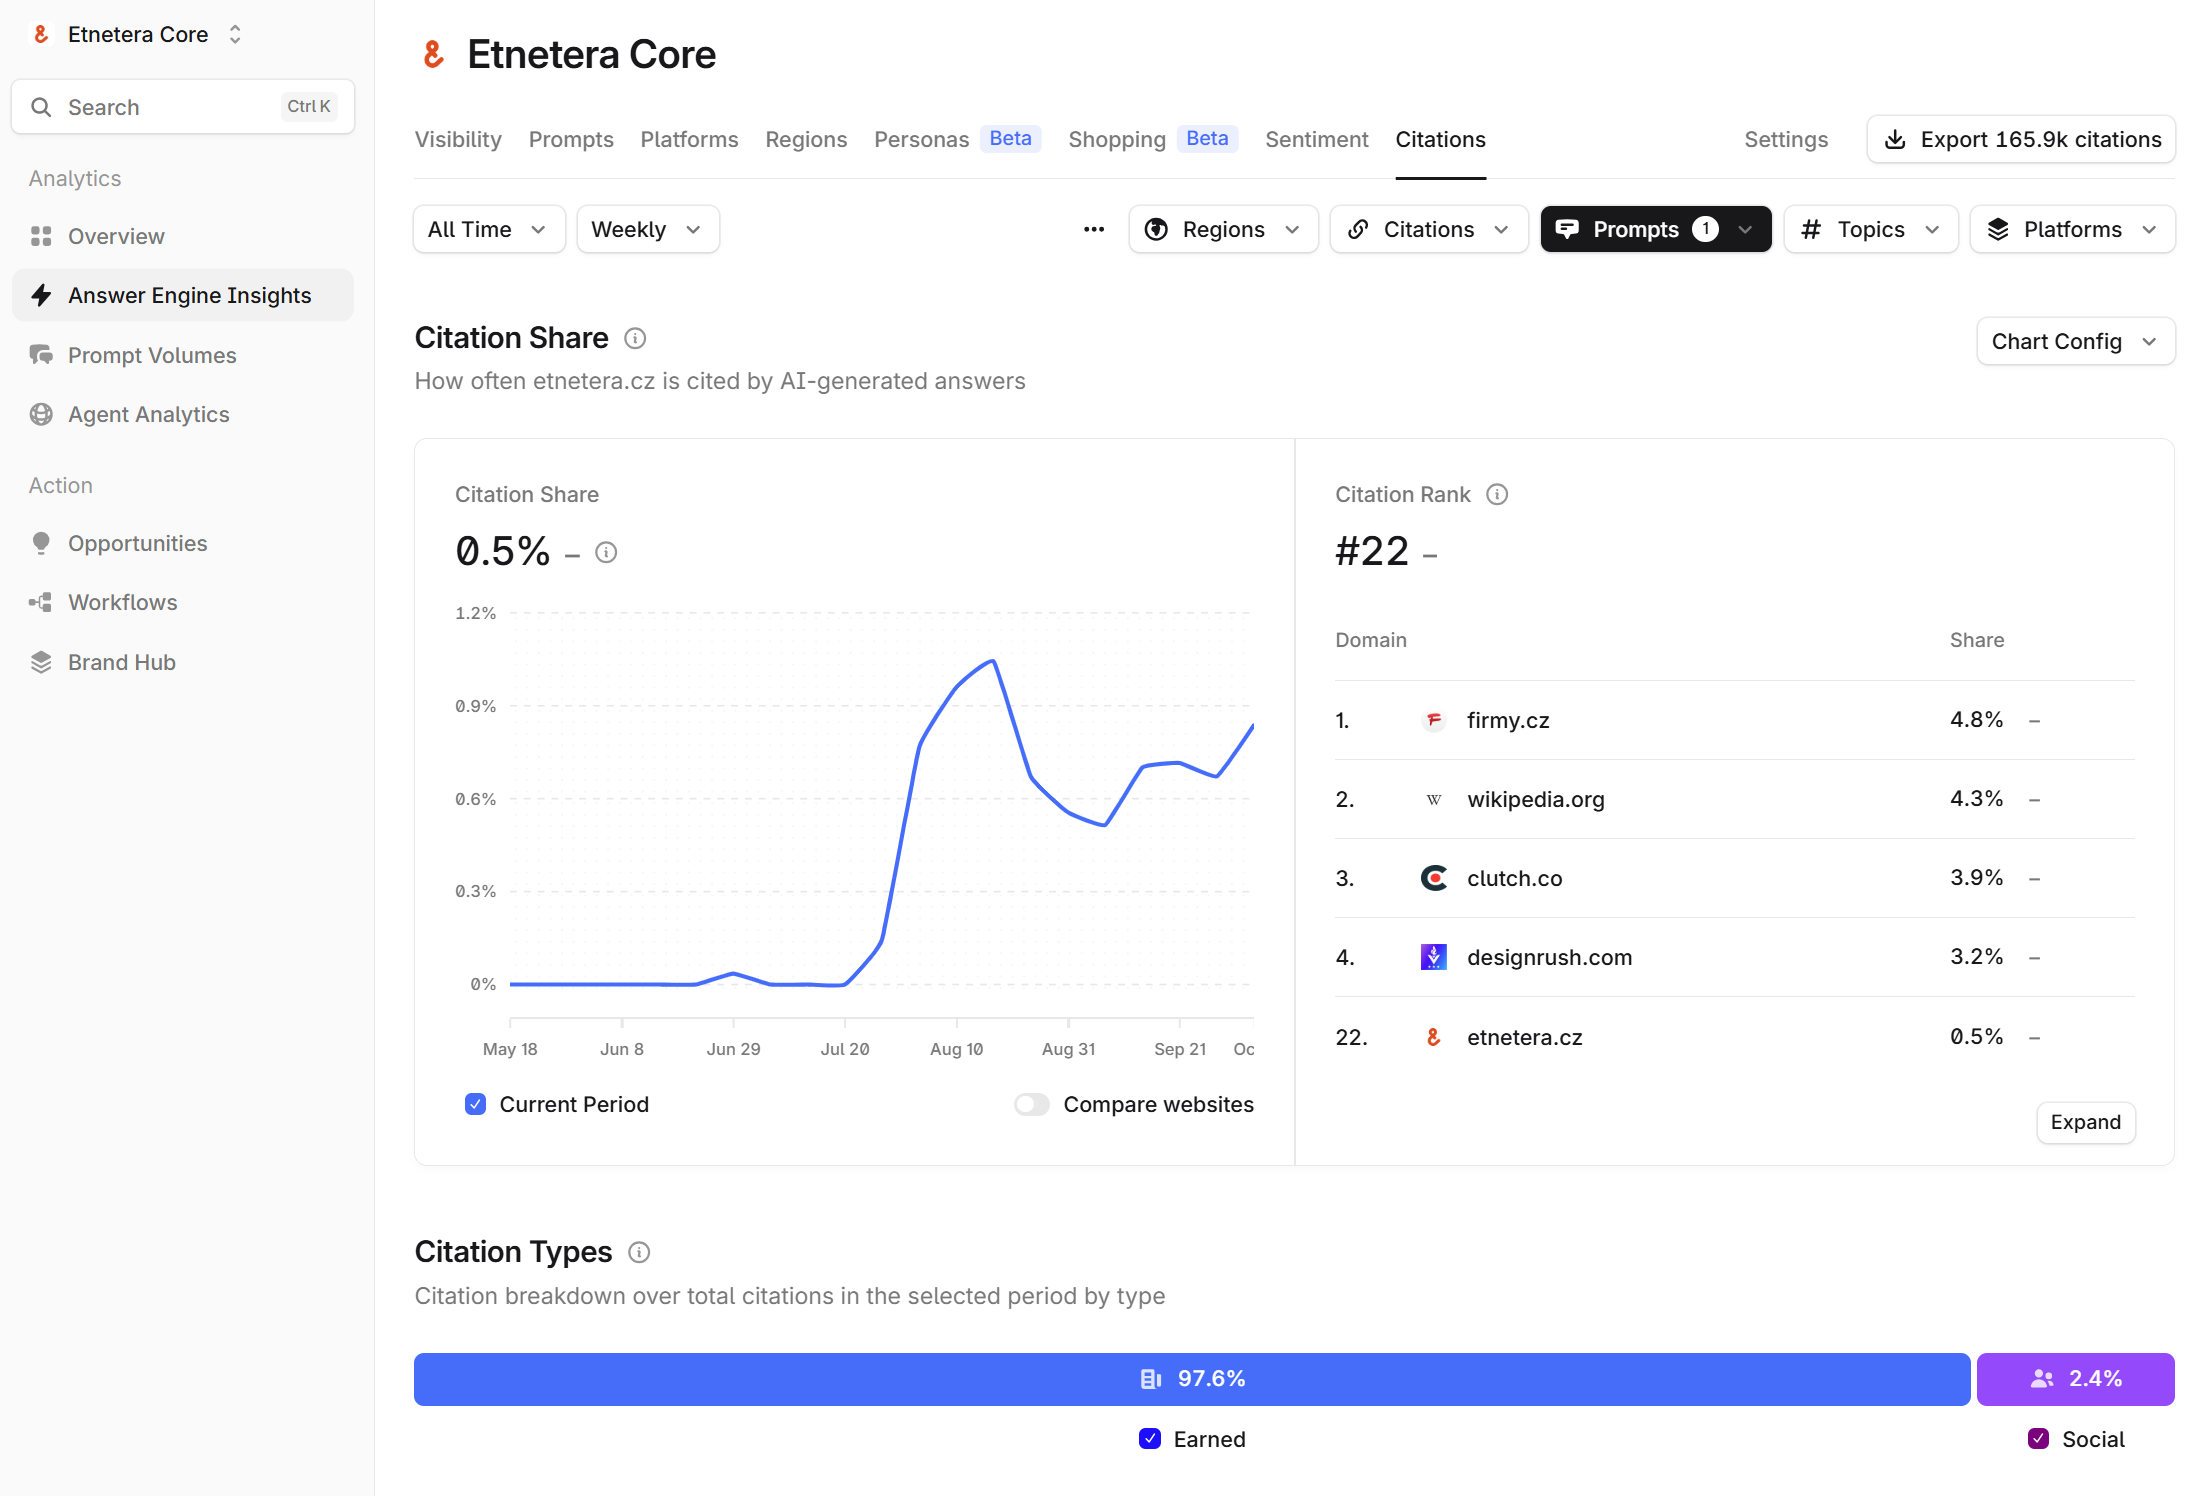Open the All Time date range dropdown

[488, 229]
